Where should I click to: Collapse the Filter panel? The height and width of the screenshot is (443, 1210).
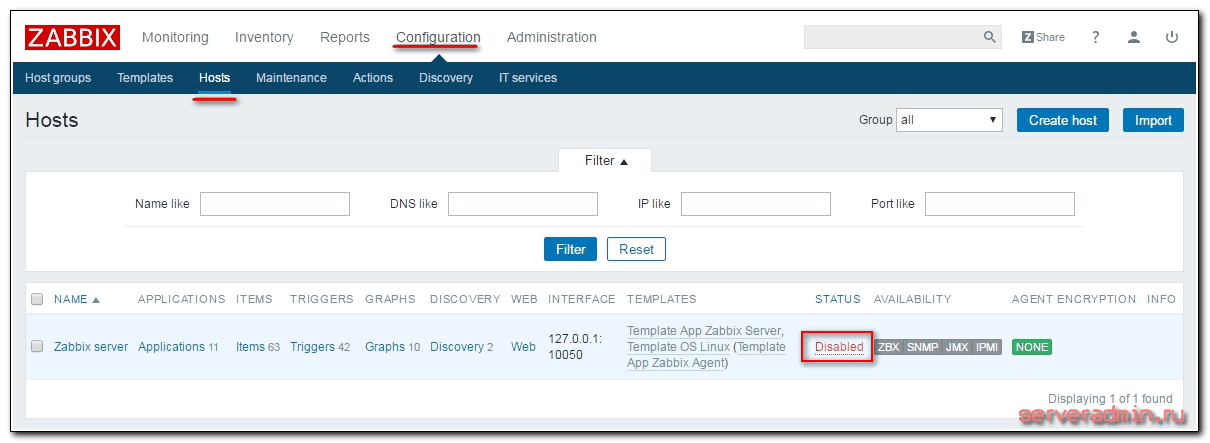click(x=606, y=161)
